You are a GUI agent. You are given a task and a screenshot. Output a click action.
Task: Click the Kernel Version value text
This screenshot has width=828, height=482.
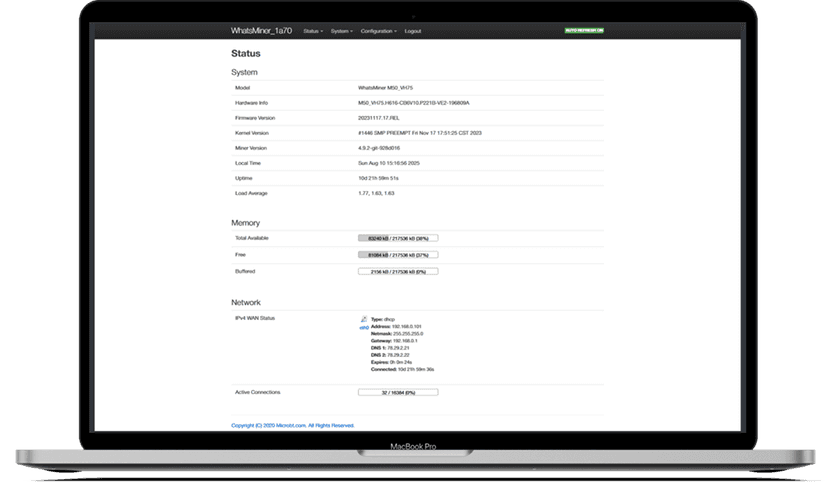click(421, 133)
